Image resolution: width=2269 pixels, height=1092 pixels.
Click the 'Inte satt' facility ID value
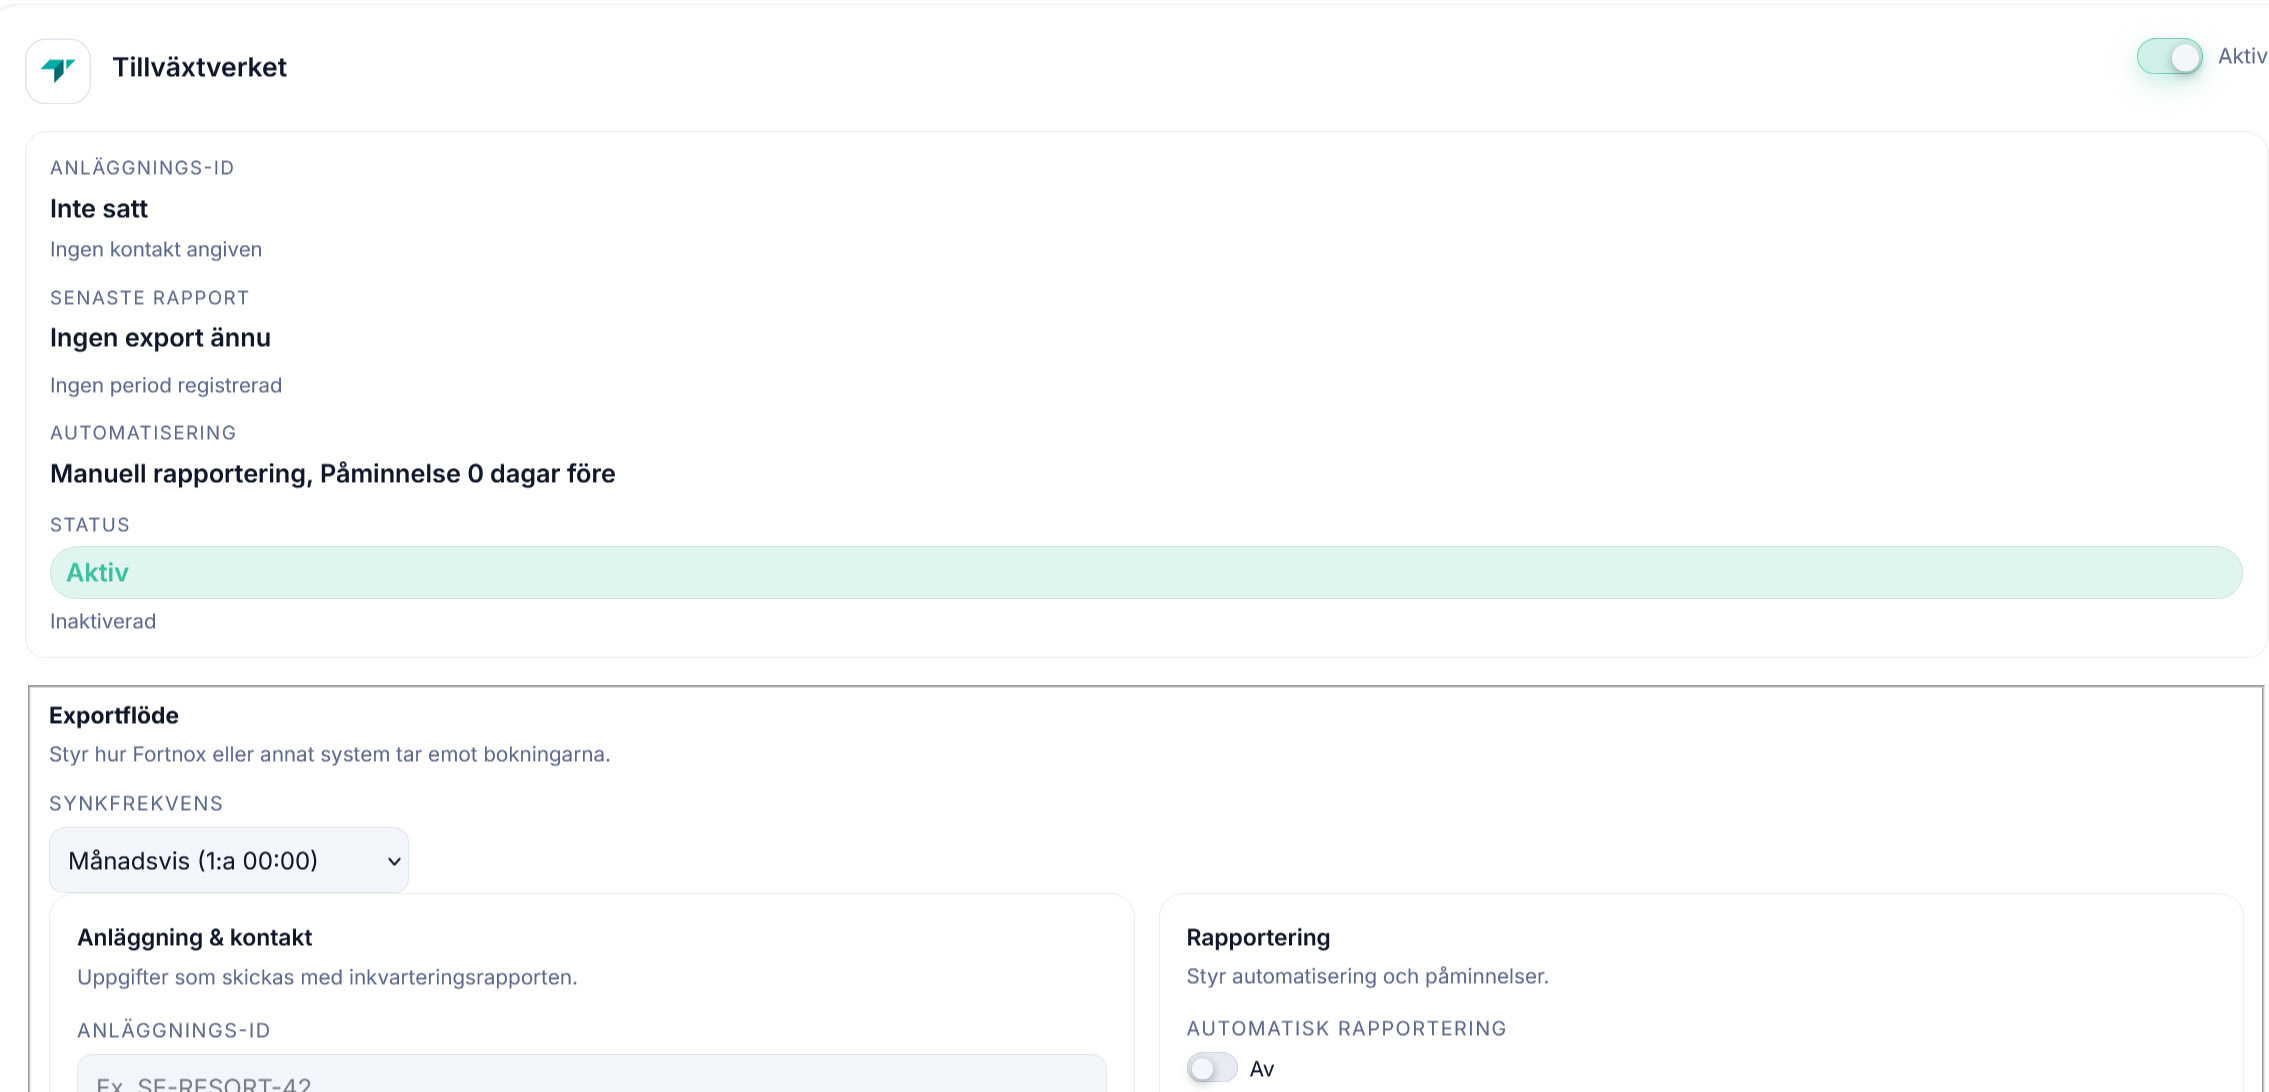[x=99, y=208]
